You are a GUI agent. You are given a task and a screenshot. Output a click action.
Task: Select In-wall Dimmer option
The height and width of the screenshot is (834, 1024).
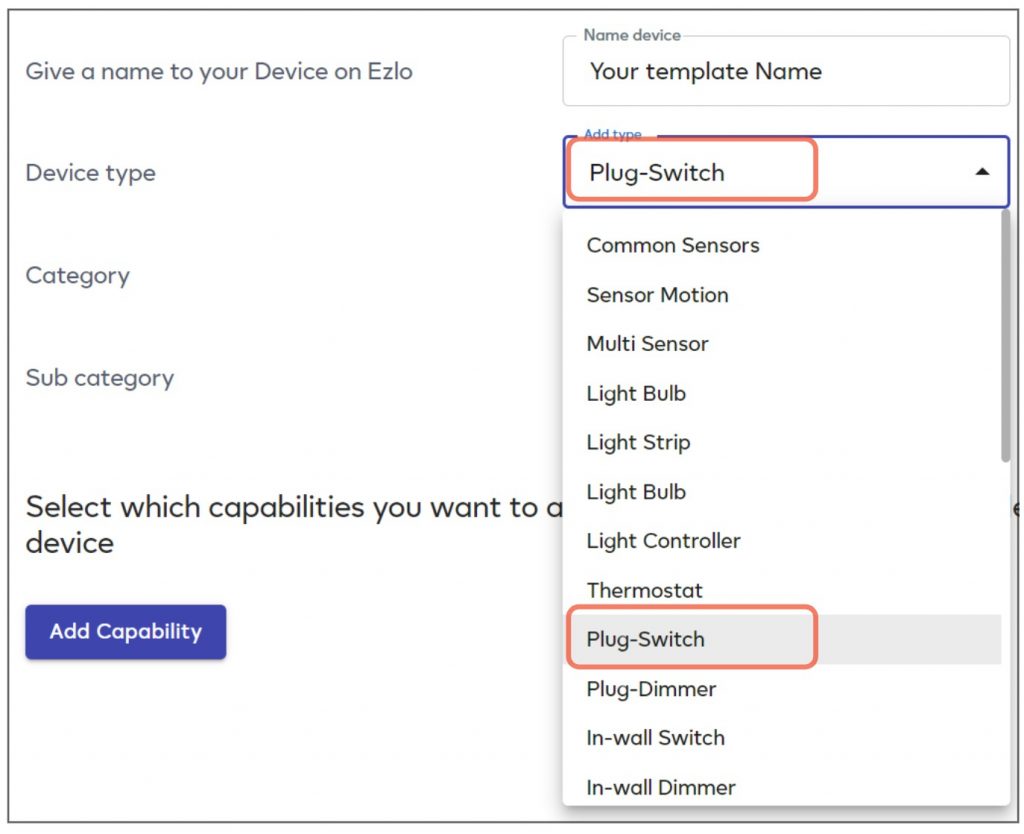click(x=660, y=787)
